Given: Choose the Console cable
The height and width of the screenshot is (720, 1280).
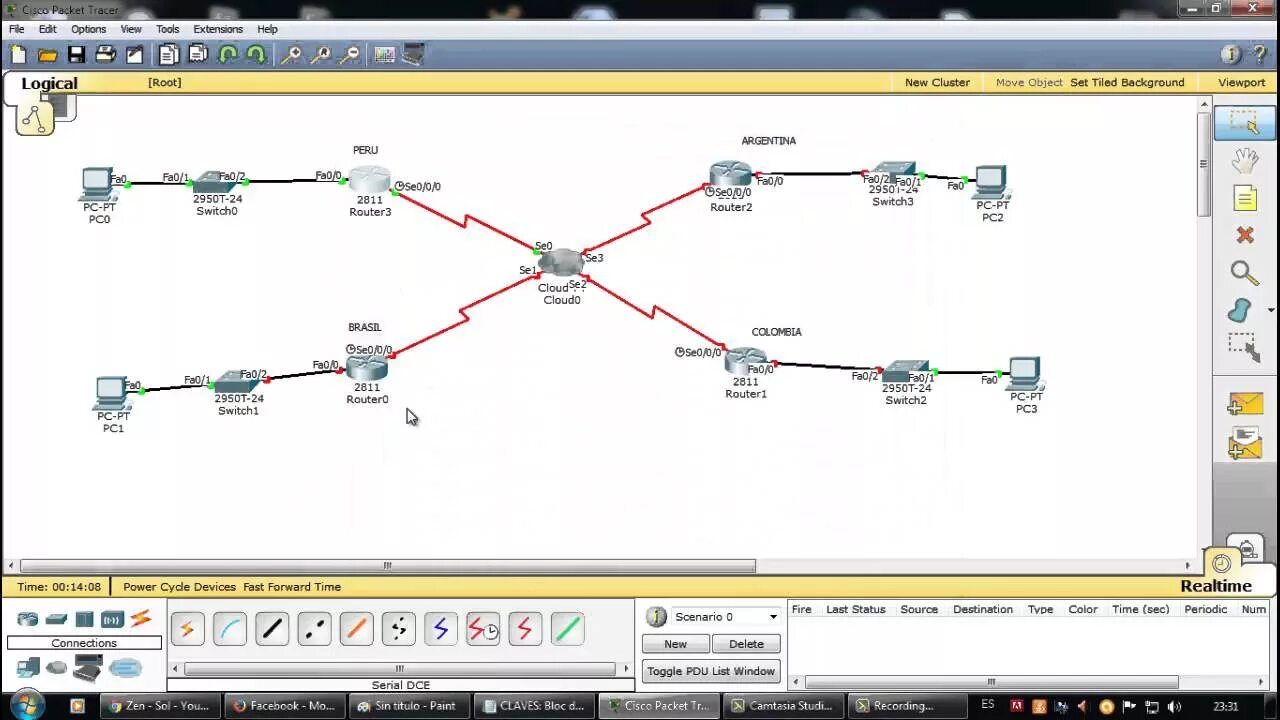Looking at the screenshot, I should [230, 629].
